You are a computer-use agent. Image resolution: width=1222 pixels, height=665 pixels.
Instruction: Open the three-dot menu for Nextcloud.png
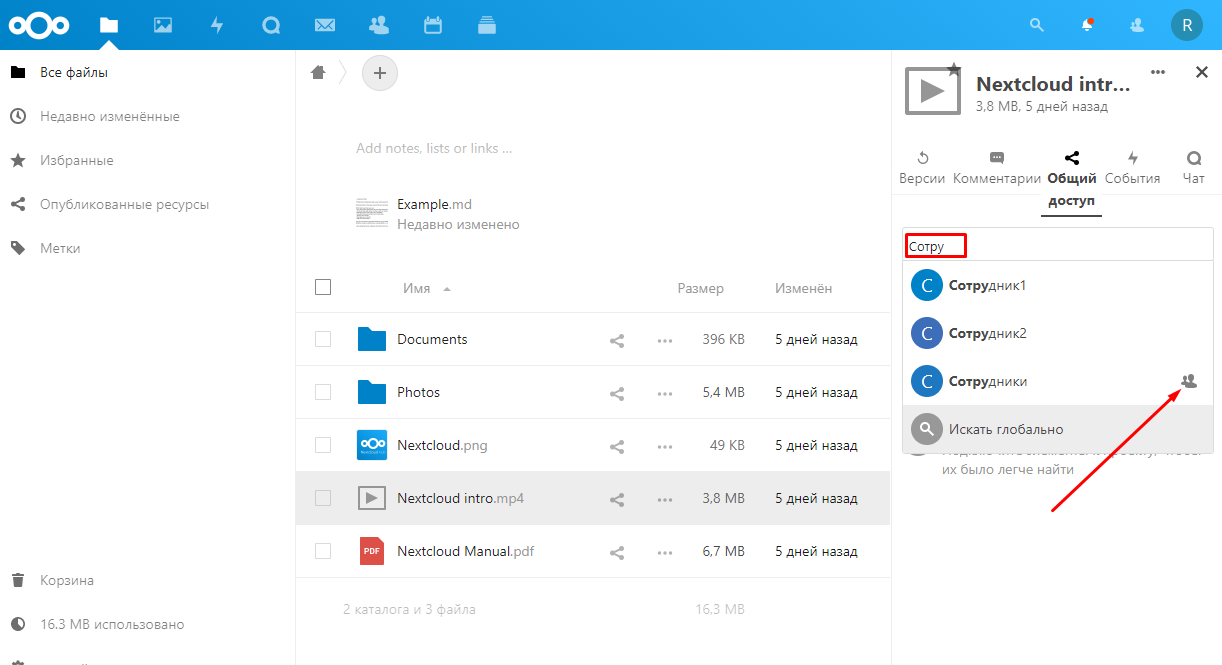[x=665, y=446]
